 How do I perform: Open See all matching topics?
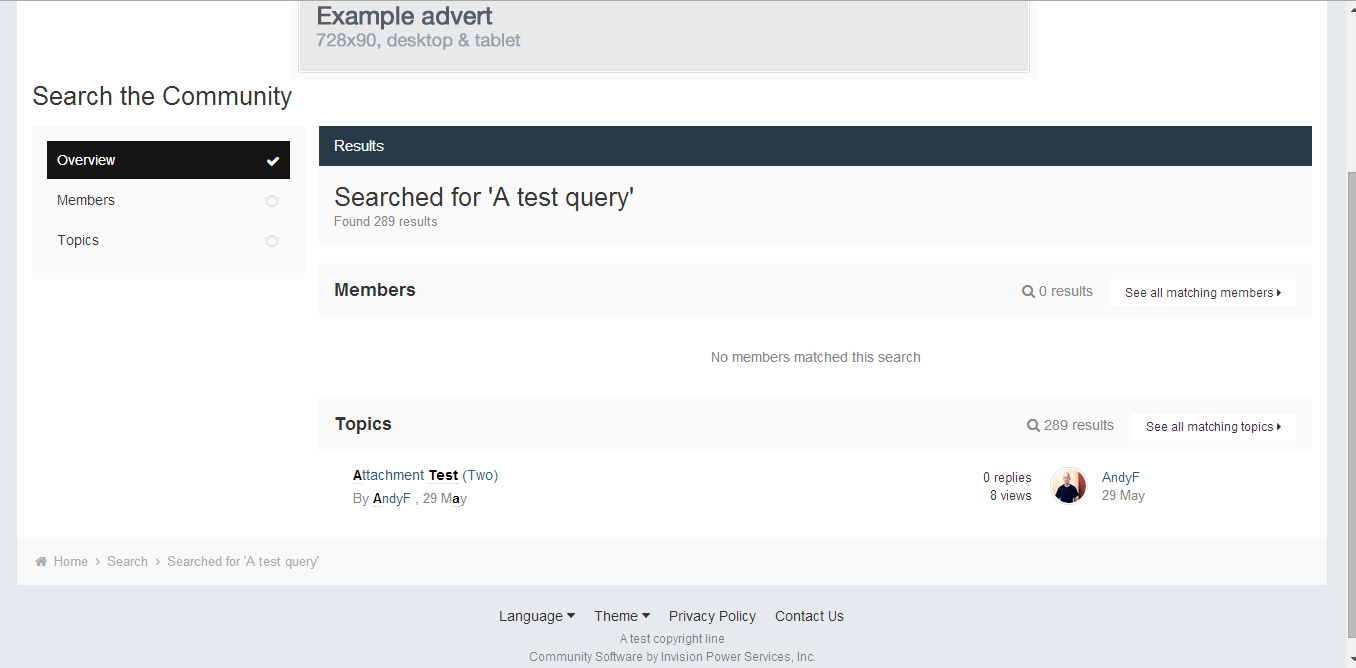(x=1213, y=427)
